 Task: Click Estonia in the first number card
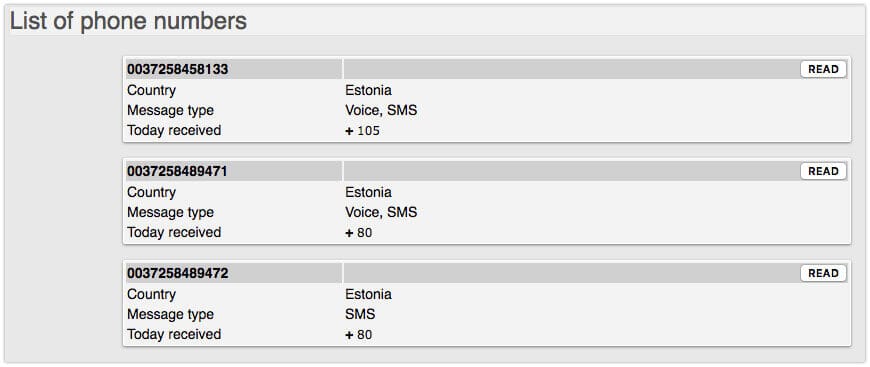[x=368, y=90]
